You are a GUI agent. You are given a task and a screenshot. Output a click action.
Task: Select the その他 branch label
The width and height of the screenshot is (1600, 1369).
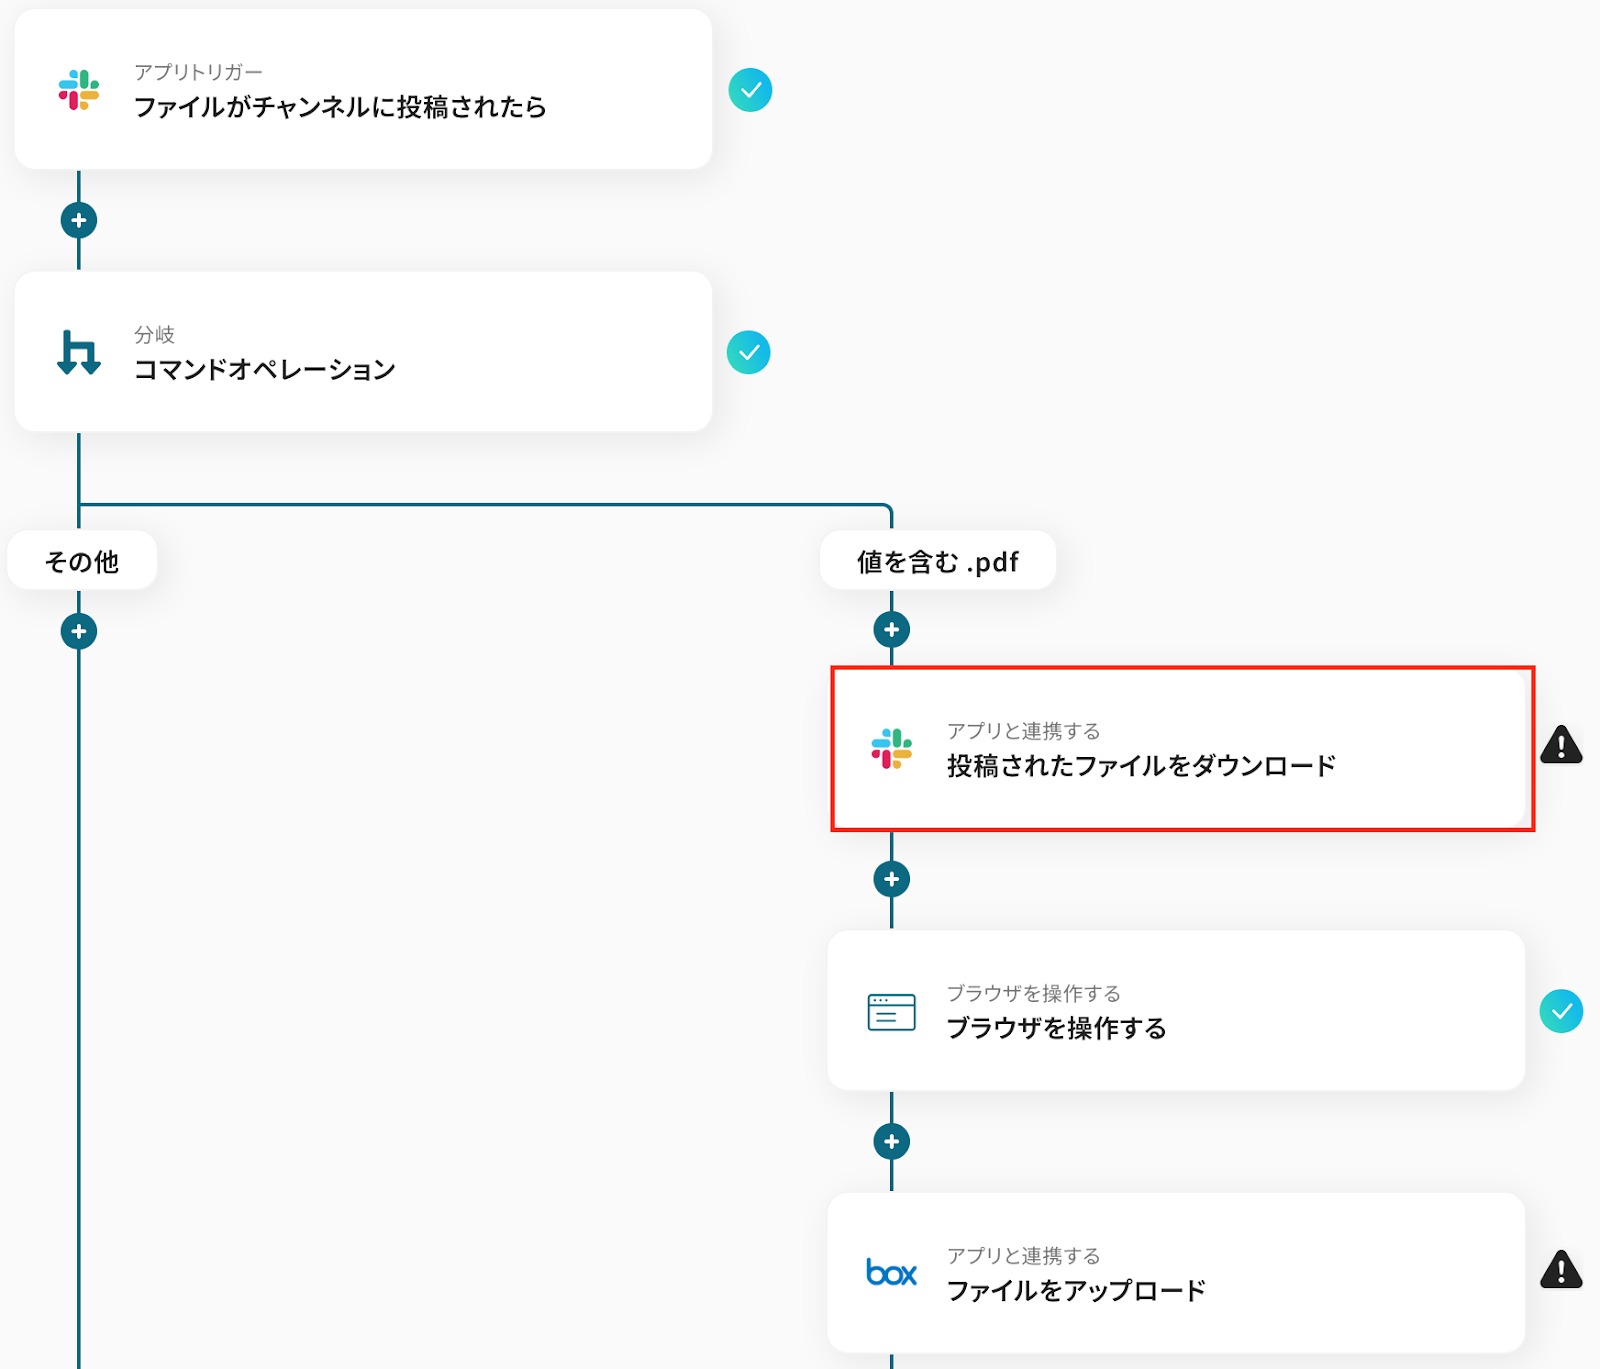pos(82,561)
